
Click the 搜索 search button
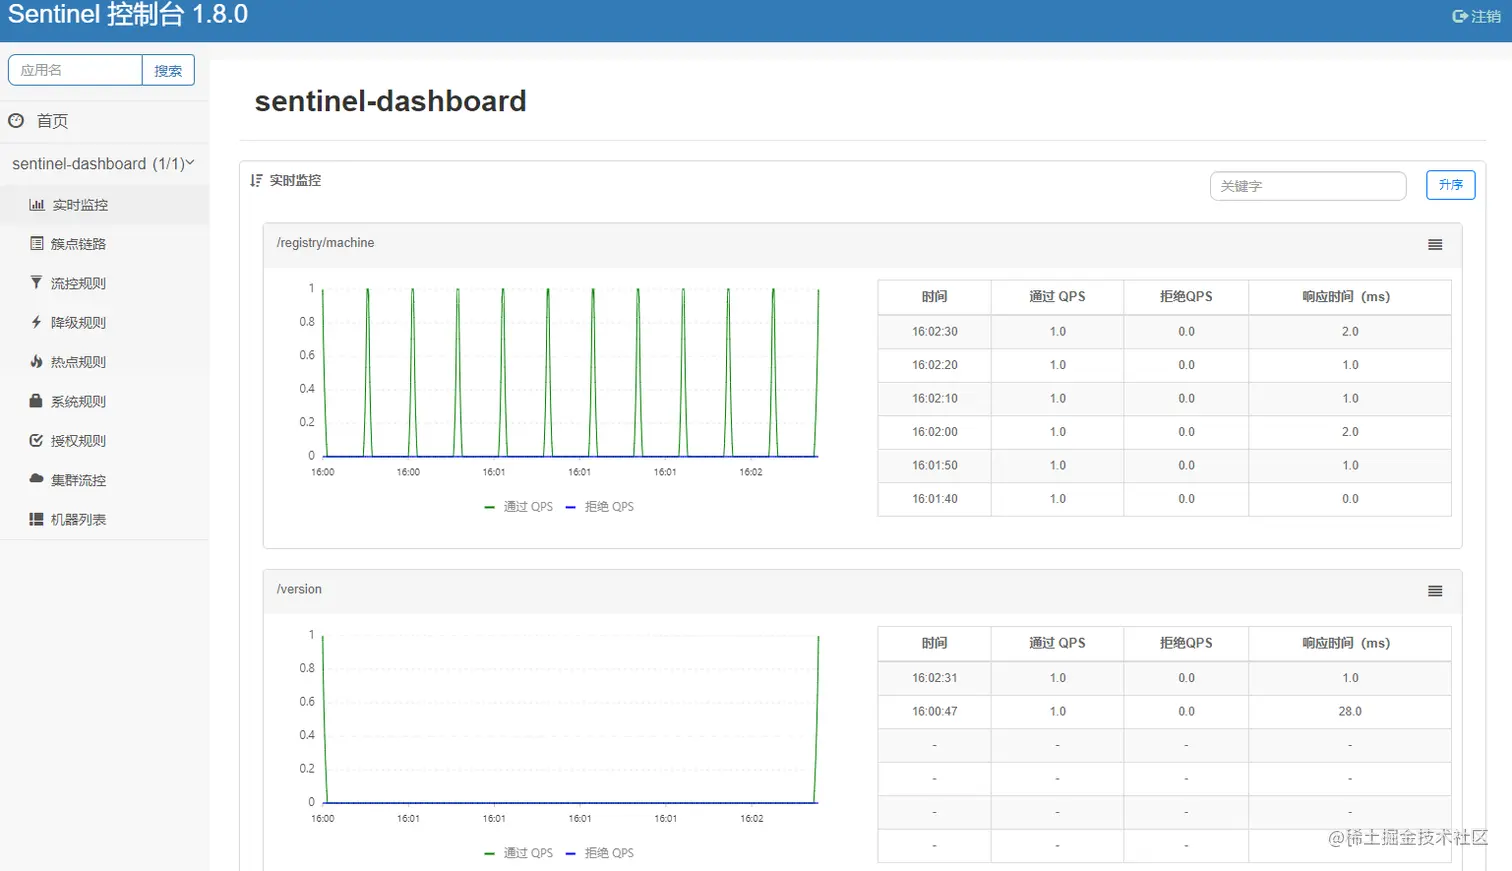click(x=168, y=70)
